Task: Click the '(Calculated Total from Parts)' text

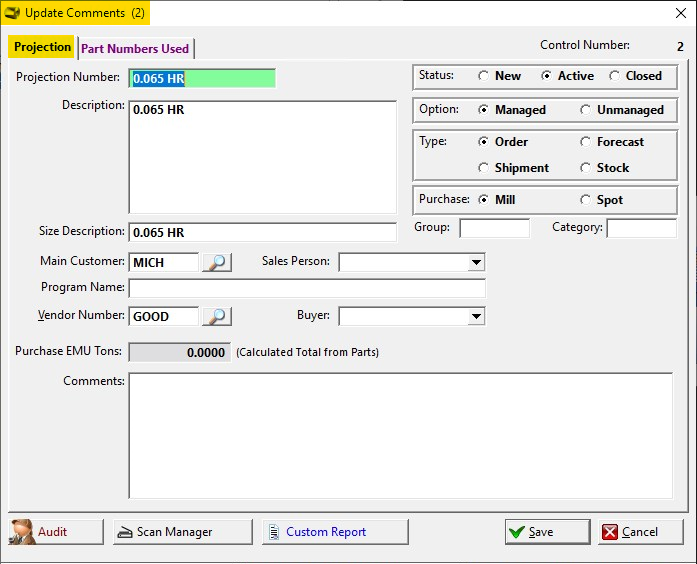Action: 308,352
